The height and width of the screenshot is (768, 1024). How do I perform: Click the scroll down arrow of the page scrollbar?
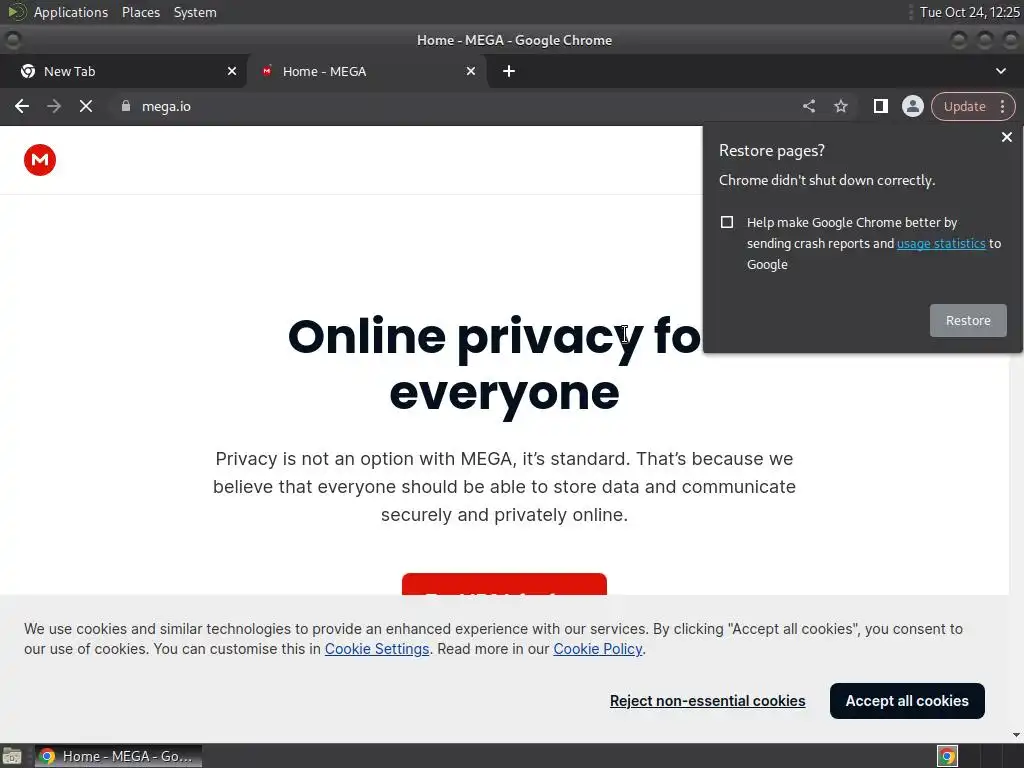coord(1016,735)
